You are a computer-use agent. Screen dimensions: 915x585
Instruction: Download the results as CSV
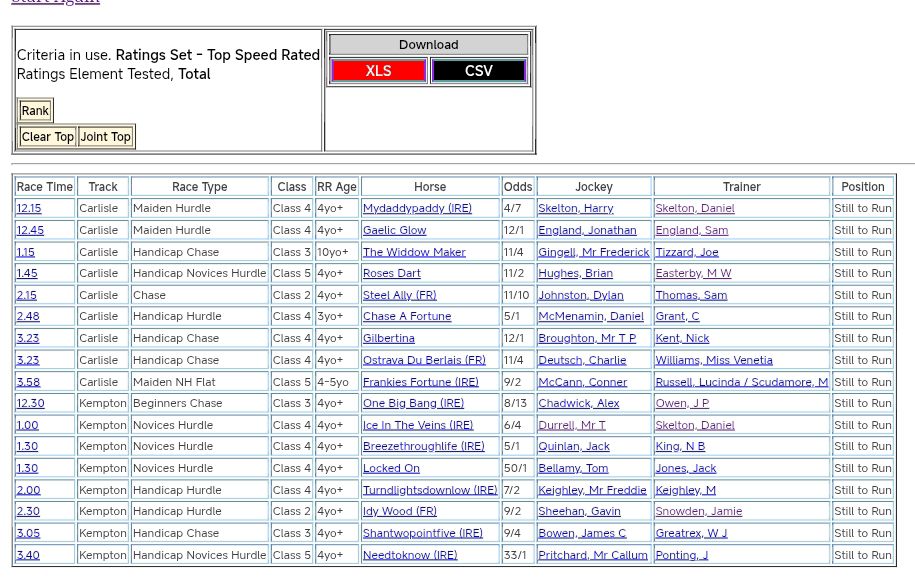pos(478,71)
